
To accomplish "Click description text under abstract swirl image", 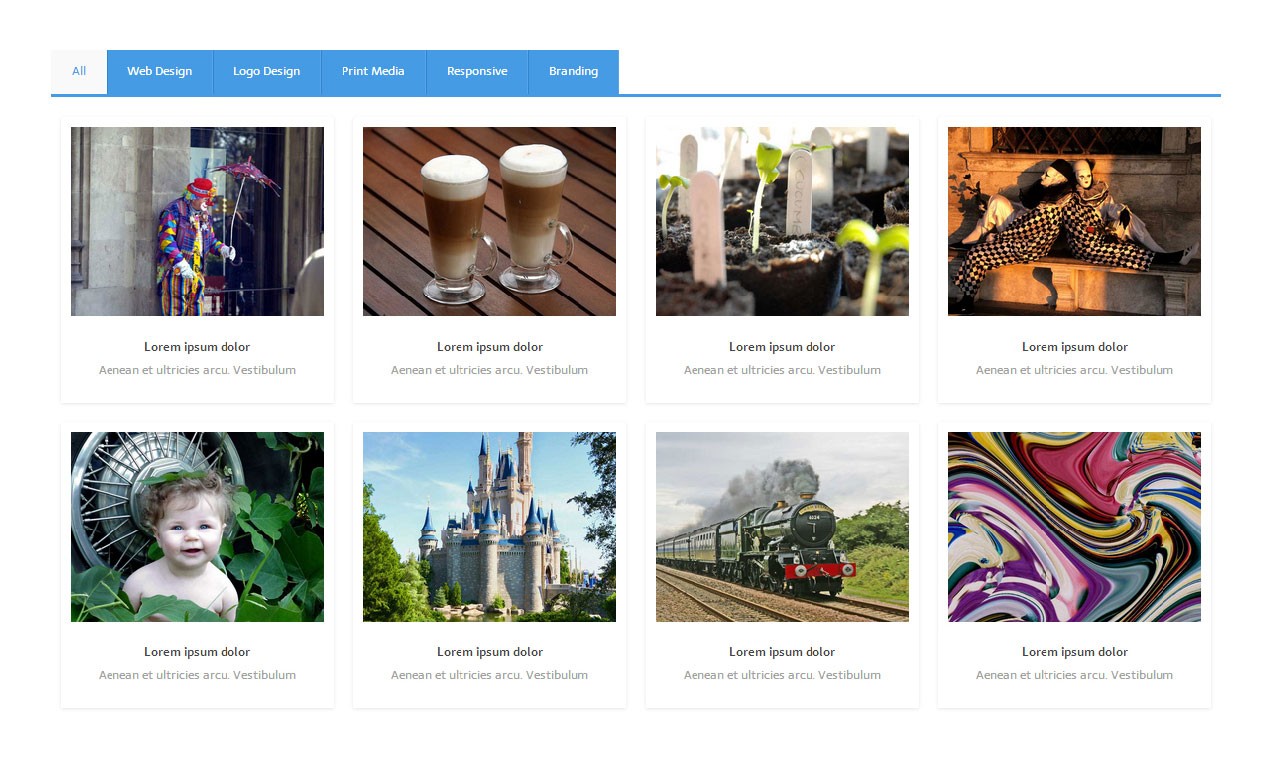I will (1074, 675).
